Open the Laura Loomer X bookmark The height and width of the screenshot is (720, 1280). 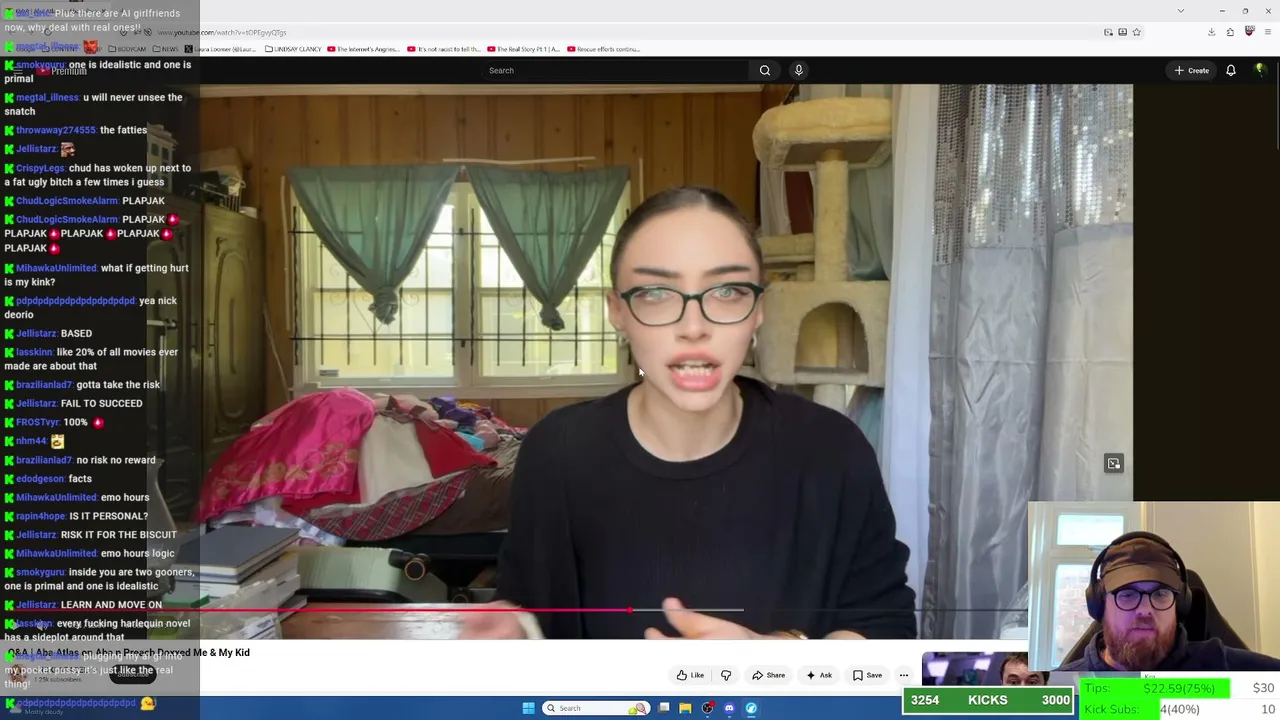pyautogui.click(x=221, y=49)
